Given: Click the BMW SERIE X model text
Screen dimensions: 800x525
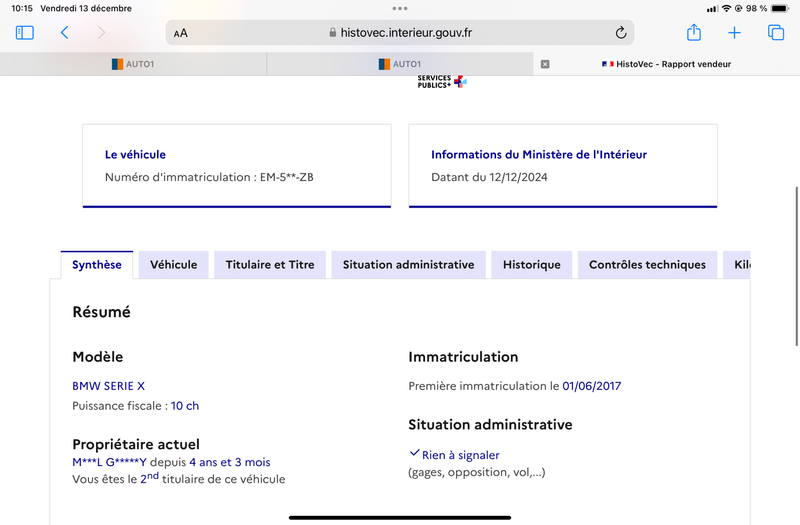Looking at the screenshot, I should pyautogui.click(x=109, y=386).
